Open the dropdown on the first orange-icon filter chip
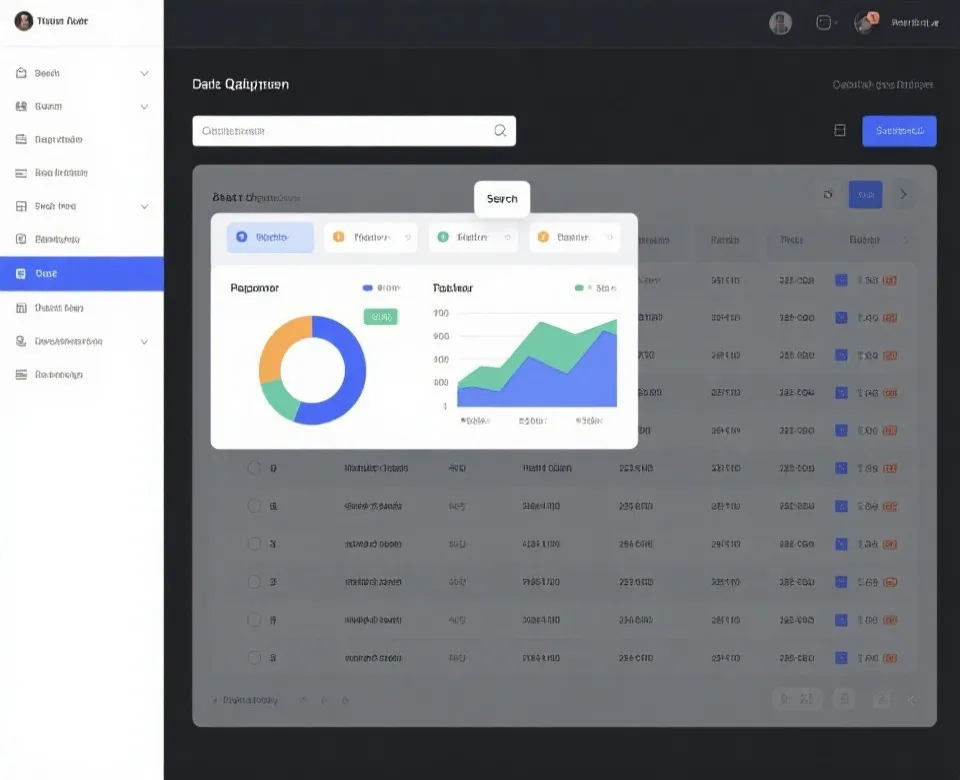This screenshot has height=780, width=960. (407, 238)
